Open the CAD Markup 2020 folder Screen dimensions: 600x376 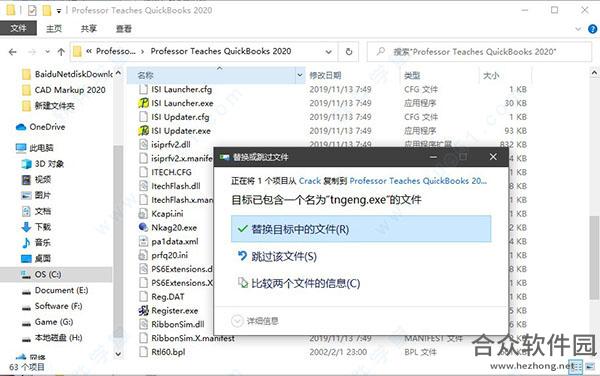[x=64, y=90]
